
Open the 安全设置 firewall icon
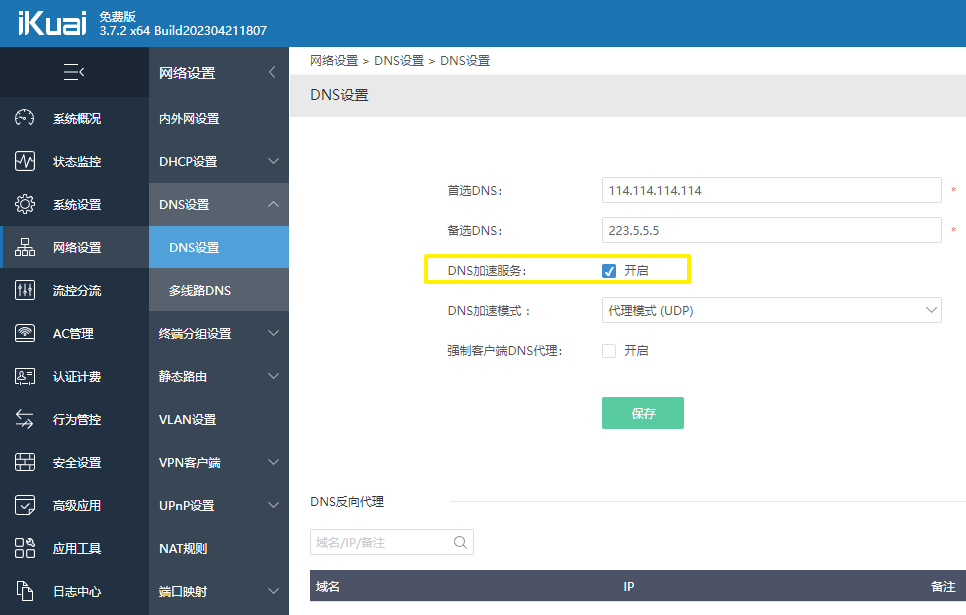pyautogui.click(x=25, y=462)
